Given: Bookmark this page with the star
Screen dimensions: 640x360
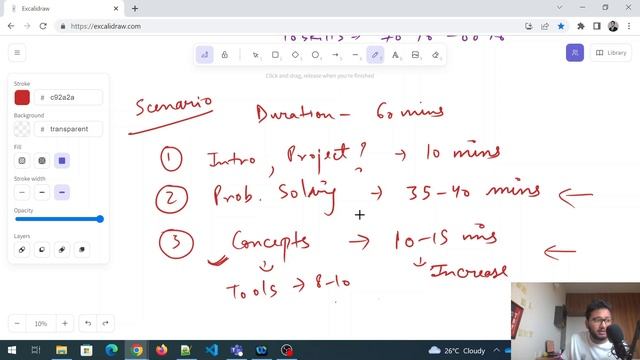Looking at the screenshot, I should pyautogui.click(x=561, y=26).
